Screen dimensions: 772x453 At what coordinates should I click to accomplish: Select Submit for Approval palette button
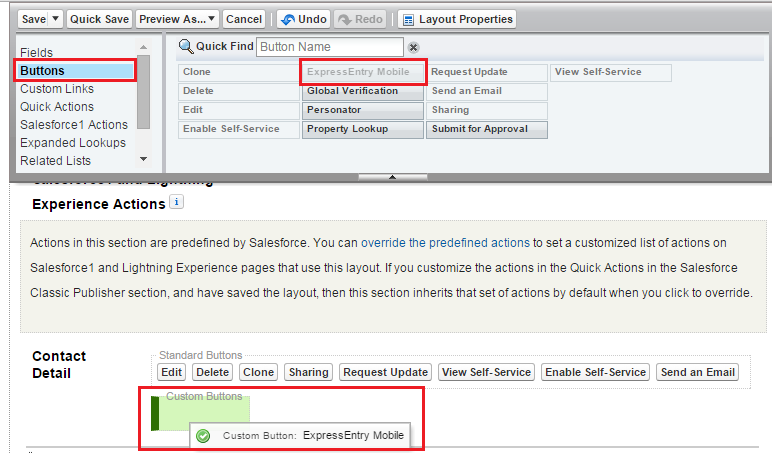point(487,129)
